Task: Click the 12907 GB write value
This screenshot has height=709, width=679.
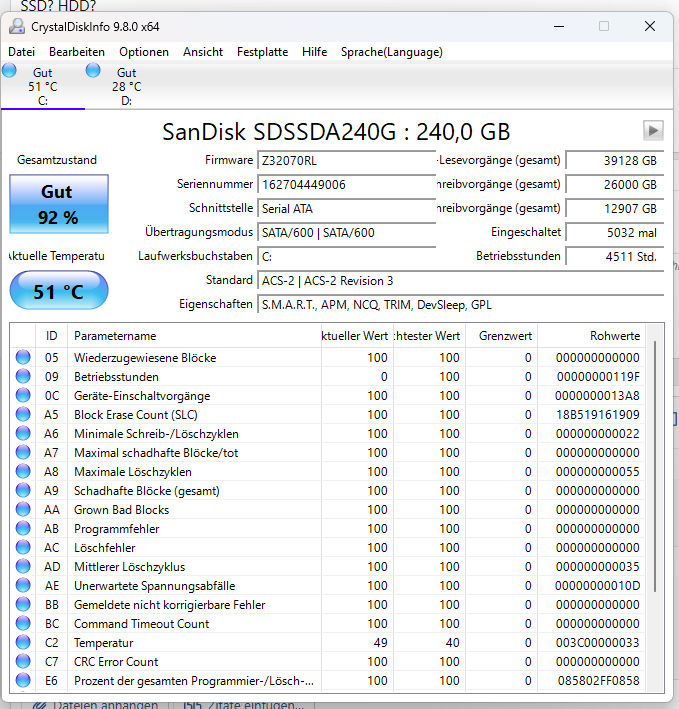Action: 615,208
